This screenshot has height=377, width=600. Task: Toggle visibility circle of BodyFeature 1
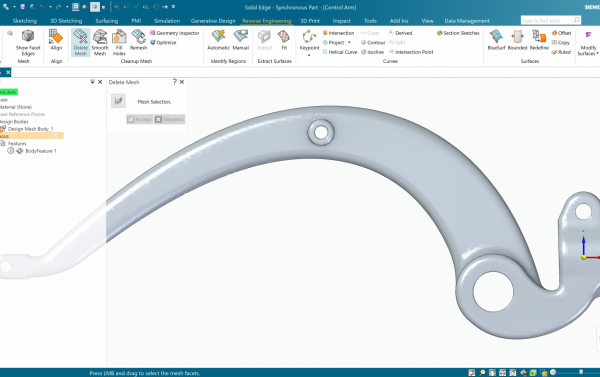(11, 151)
